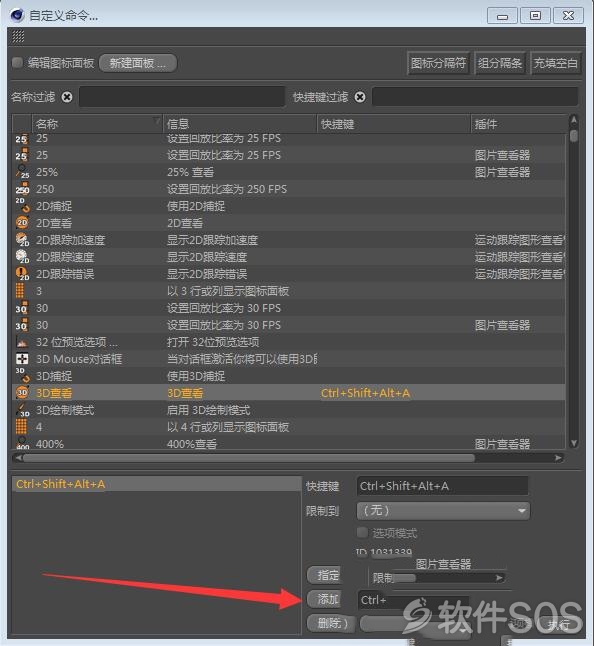
Task: Open the 限制到 dropdown
Action: 443,511
